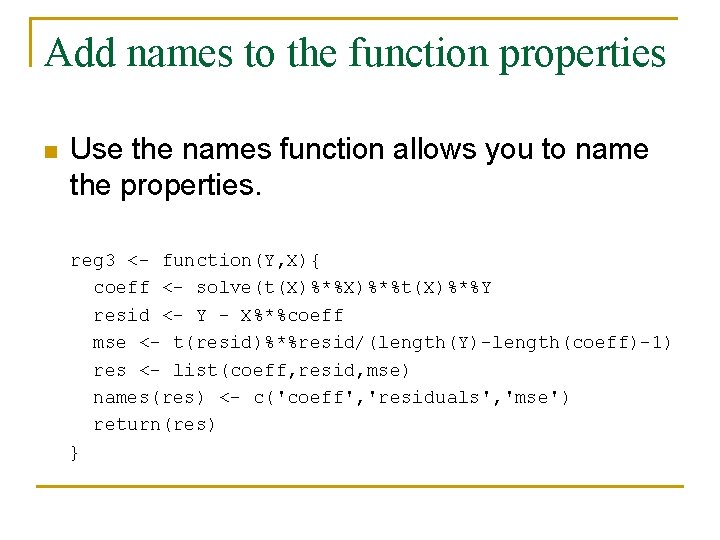This screenshot has width=720, height=540.
Task: Click the closing brace of the function
Action: pos(74,453)
